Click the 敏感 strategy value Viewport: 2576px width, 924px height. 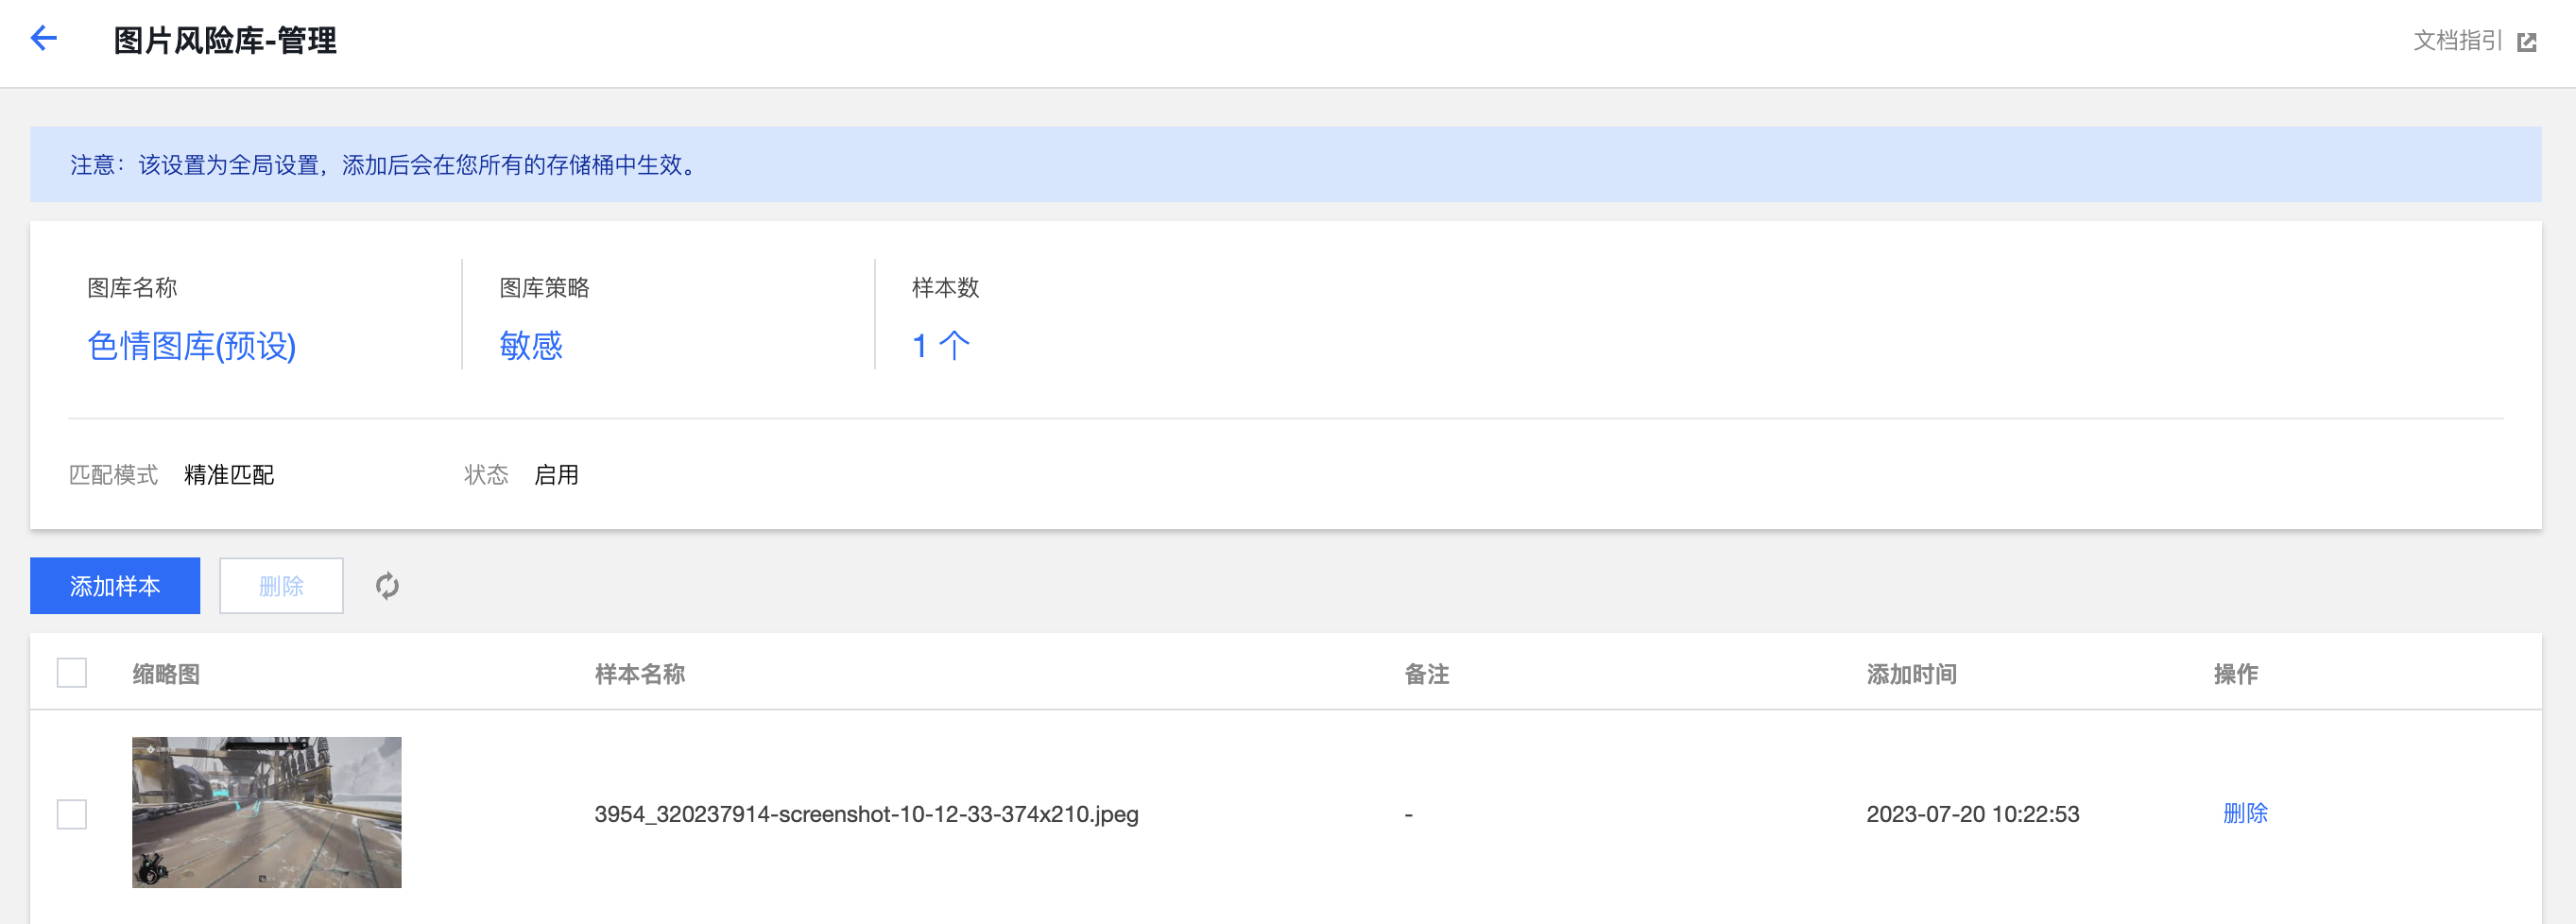(531, 346)
